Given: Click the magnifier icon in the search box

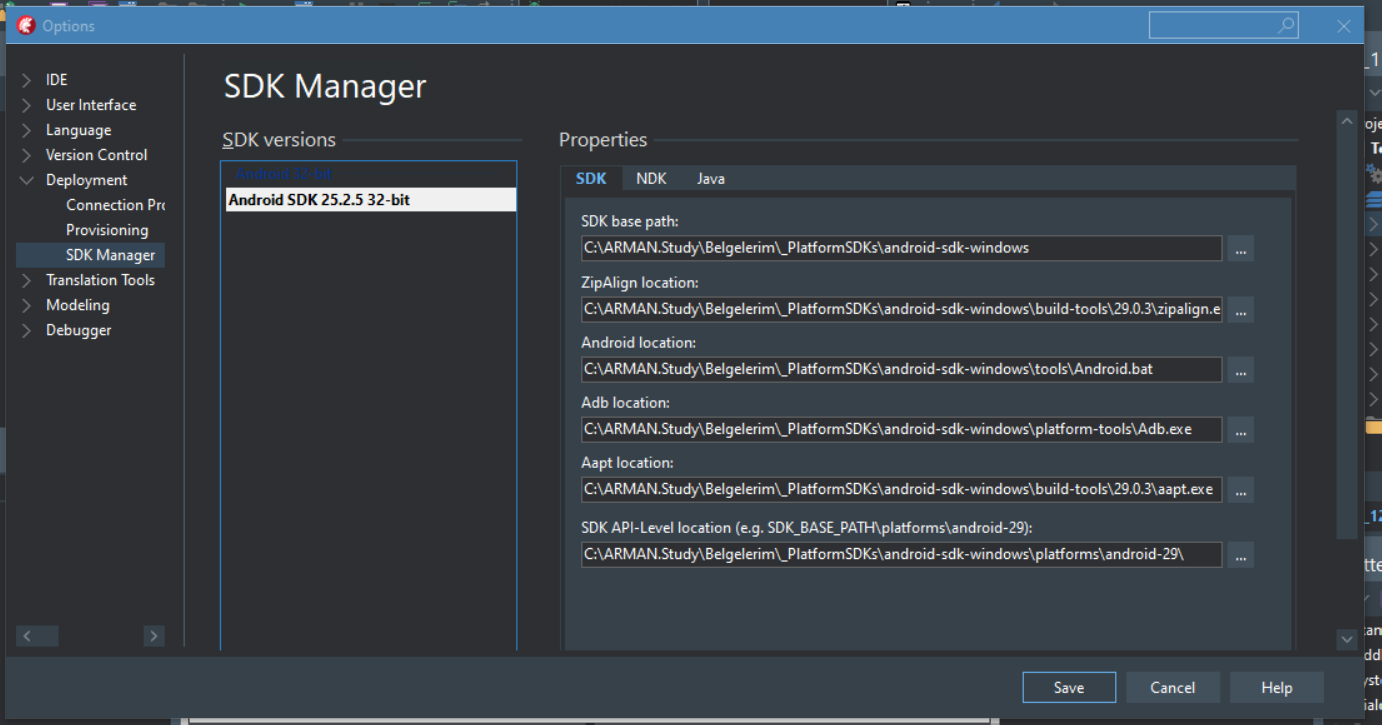Looking at the screenshot, I should (x=1286, y=26).
